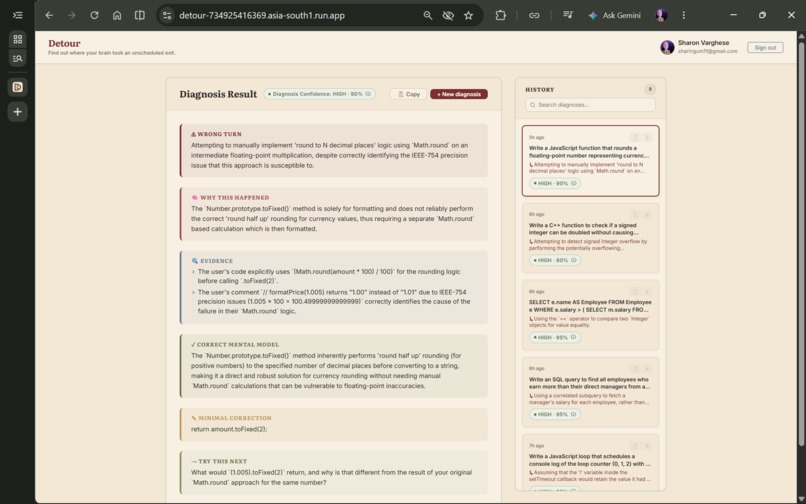The image size is (806, 504).
Task: Click the brain icon beside Why This Happened
Action: [195, 197]
